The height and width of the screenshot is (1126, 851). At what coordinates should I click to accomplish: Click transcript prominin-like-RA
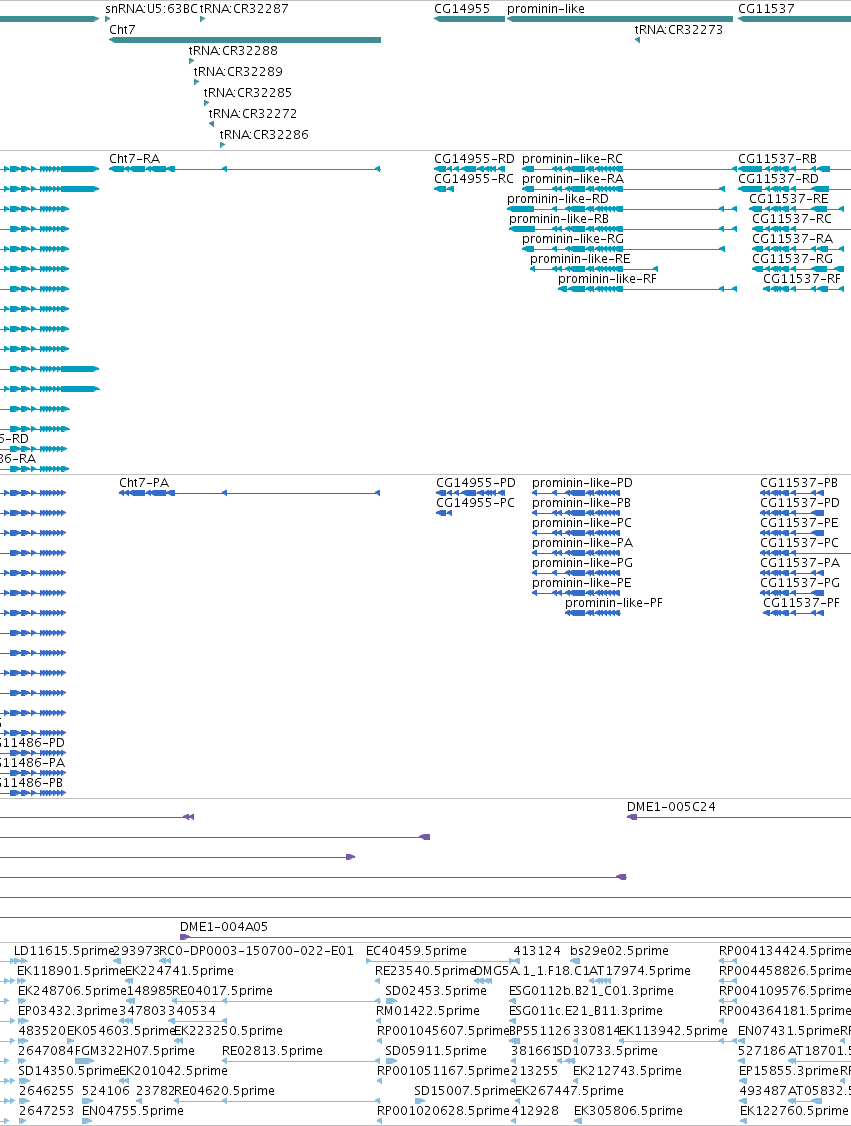tap(573, 179)
